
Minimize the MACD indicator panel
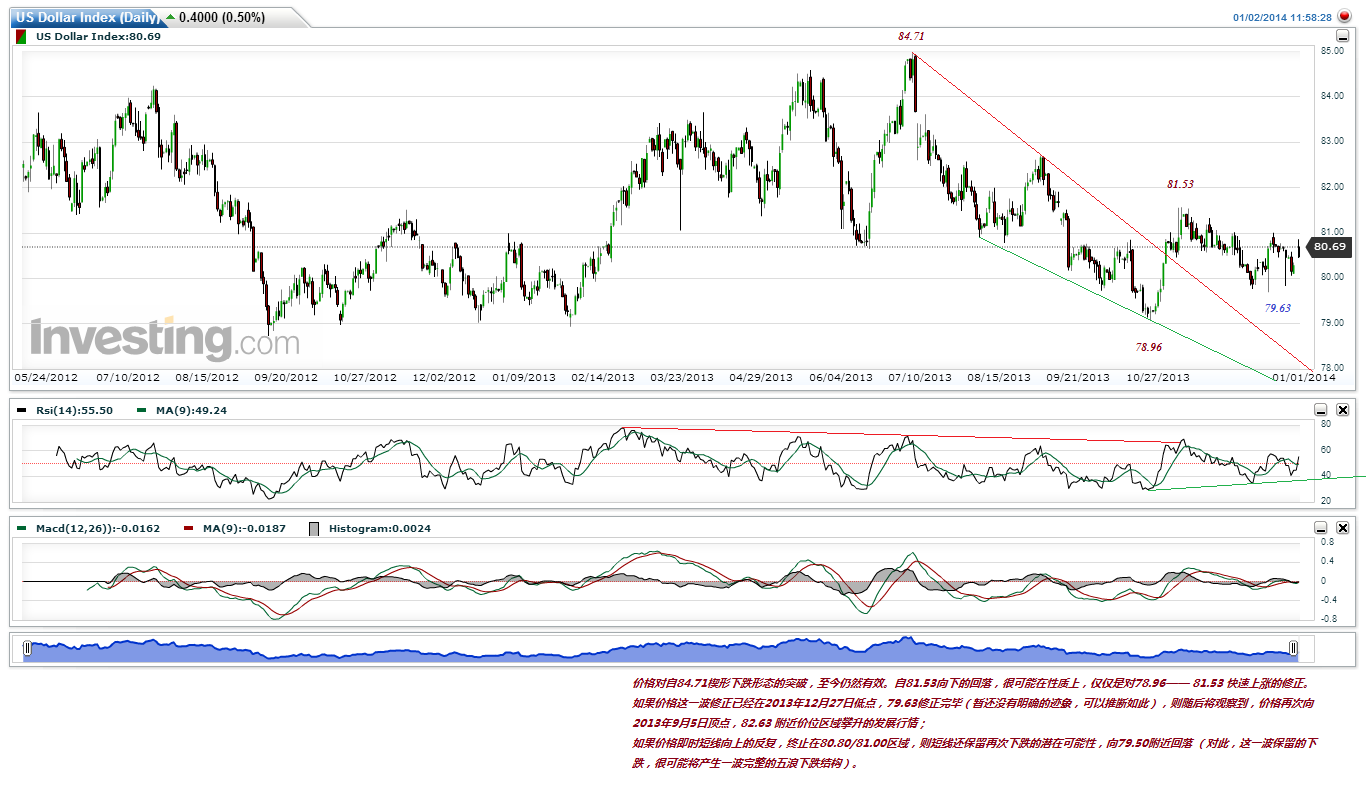point(1321,528)
